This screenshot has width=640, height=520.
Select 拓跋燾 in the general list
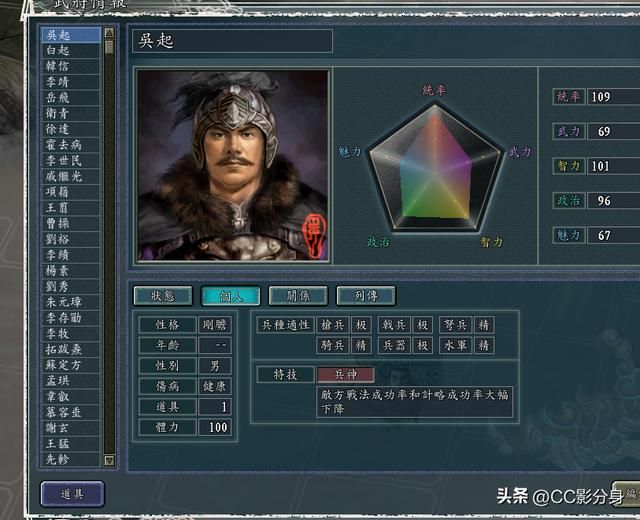pos(71,349)
